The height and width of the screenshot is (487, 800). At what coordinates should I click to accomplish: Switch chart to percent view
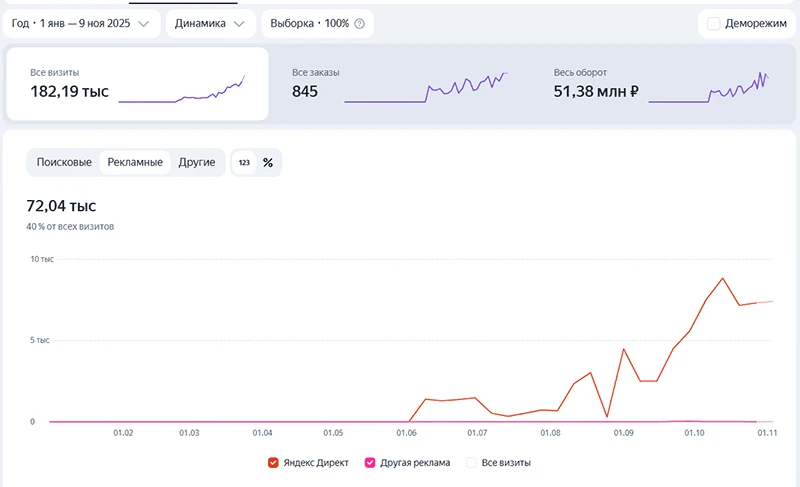tap(268, 162)
